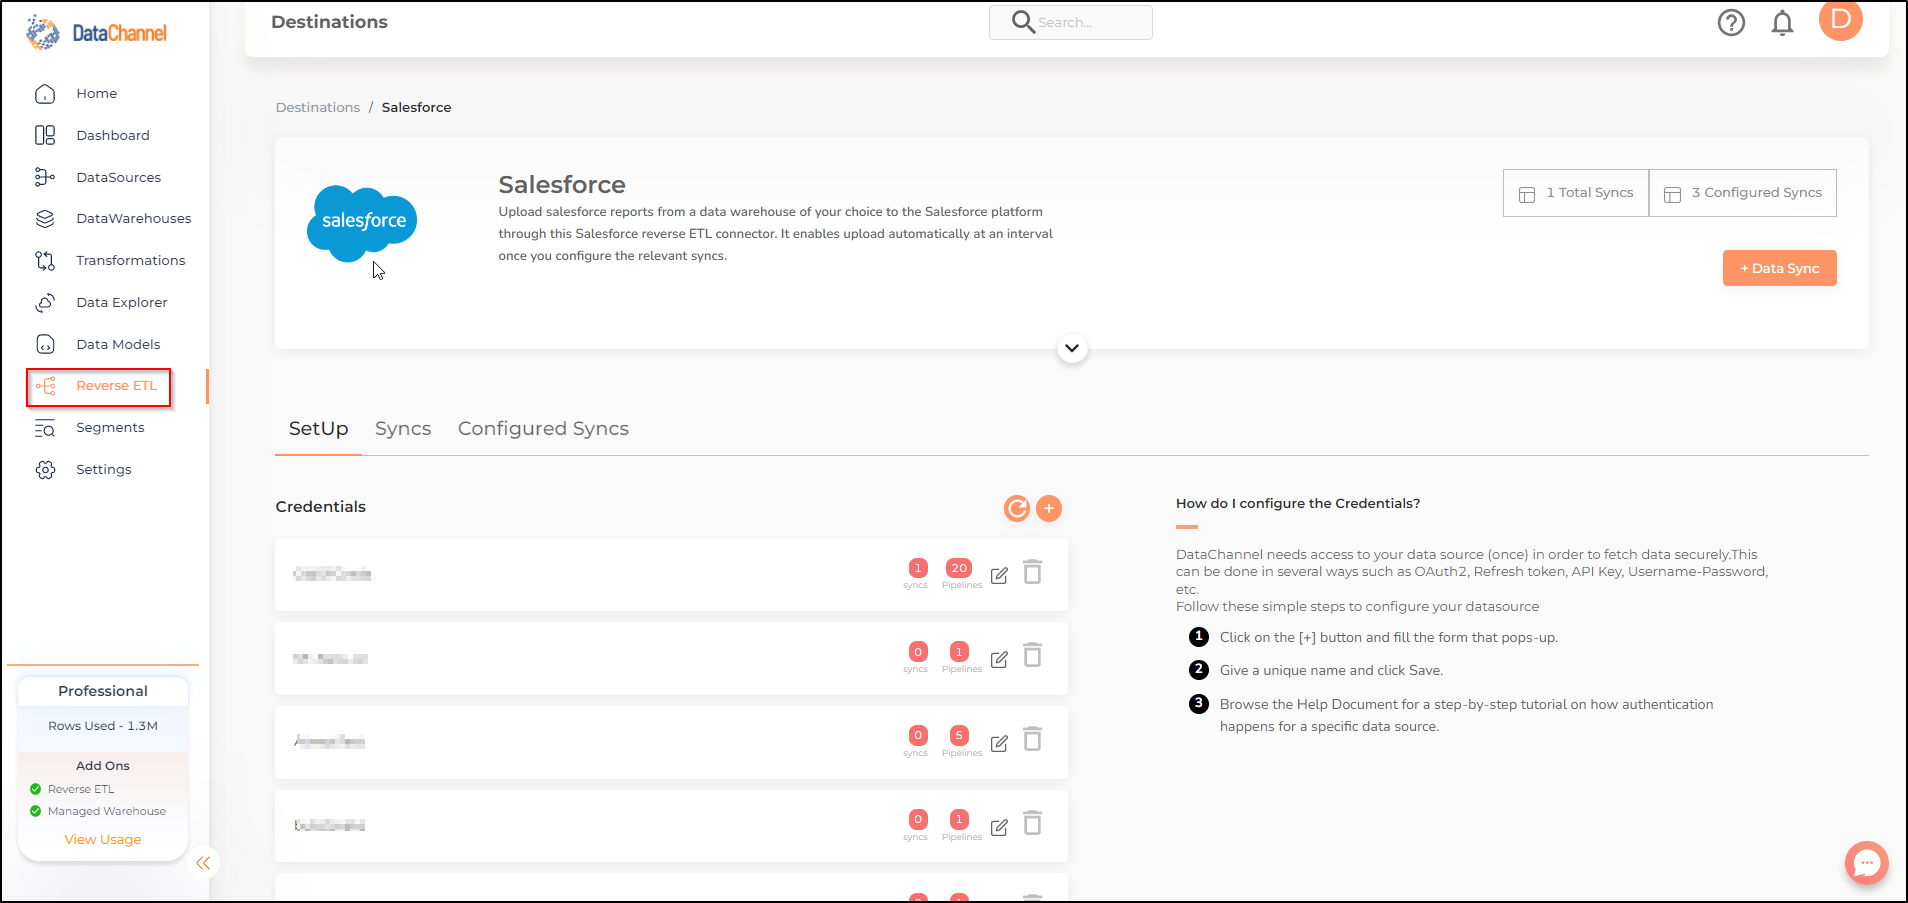Open the notifications bell

pos(1782,23)
